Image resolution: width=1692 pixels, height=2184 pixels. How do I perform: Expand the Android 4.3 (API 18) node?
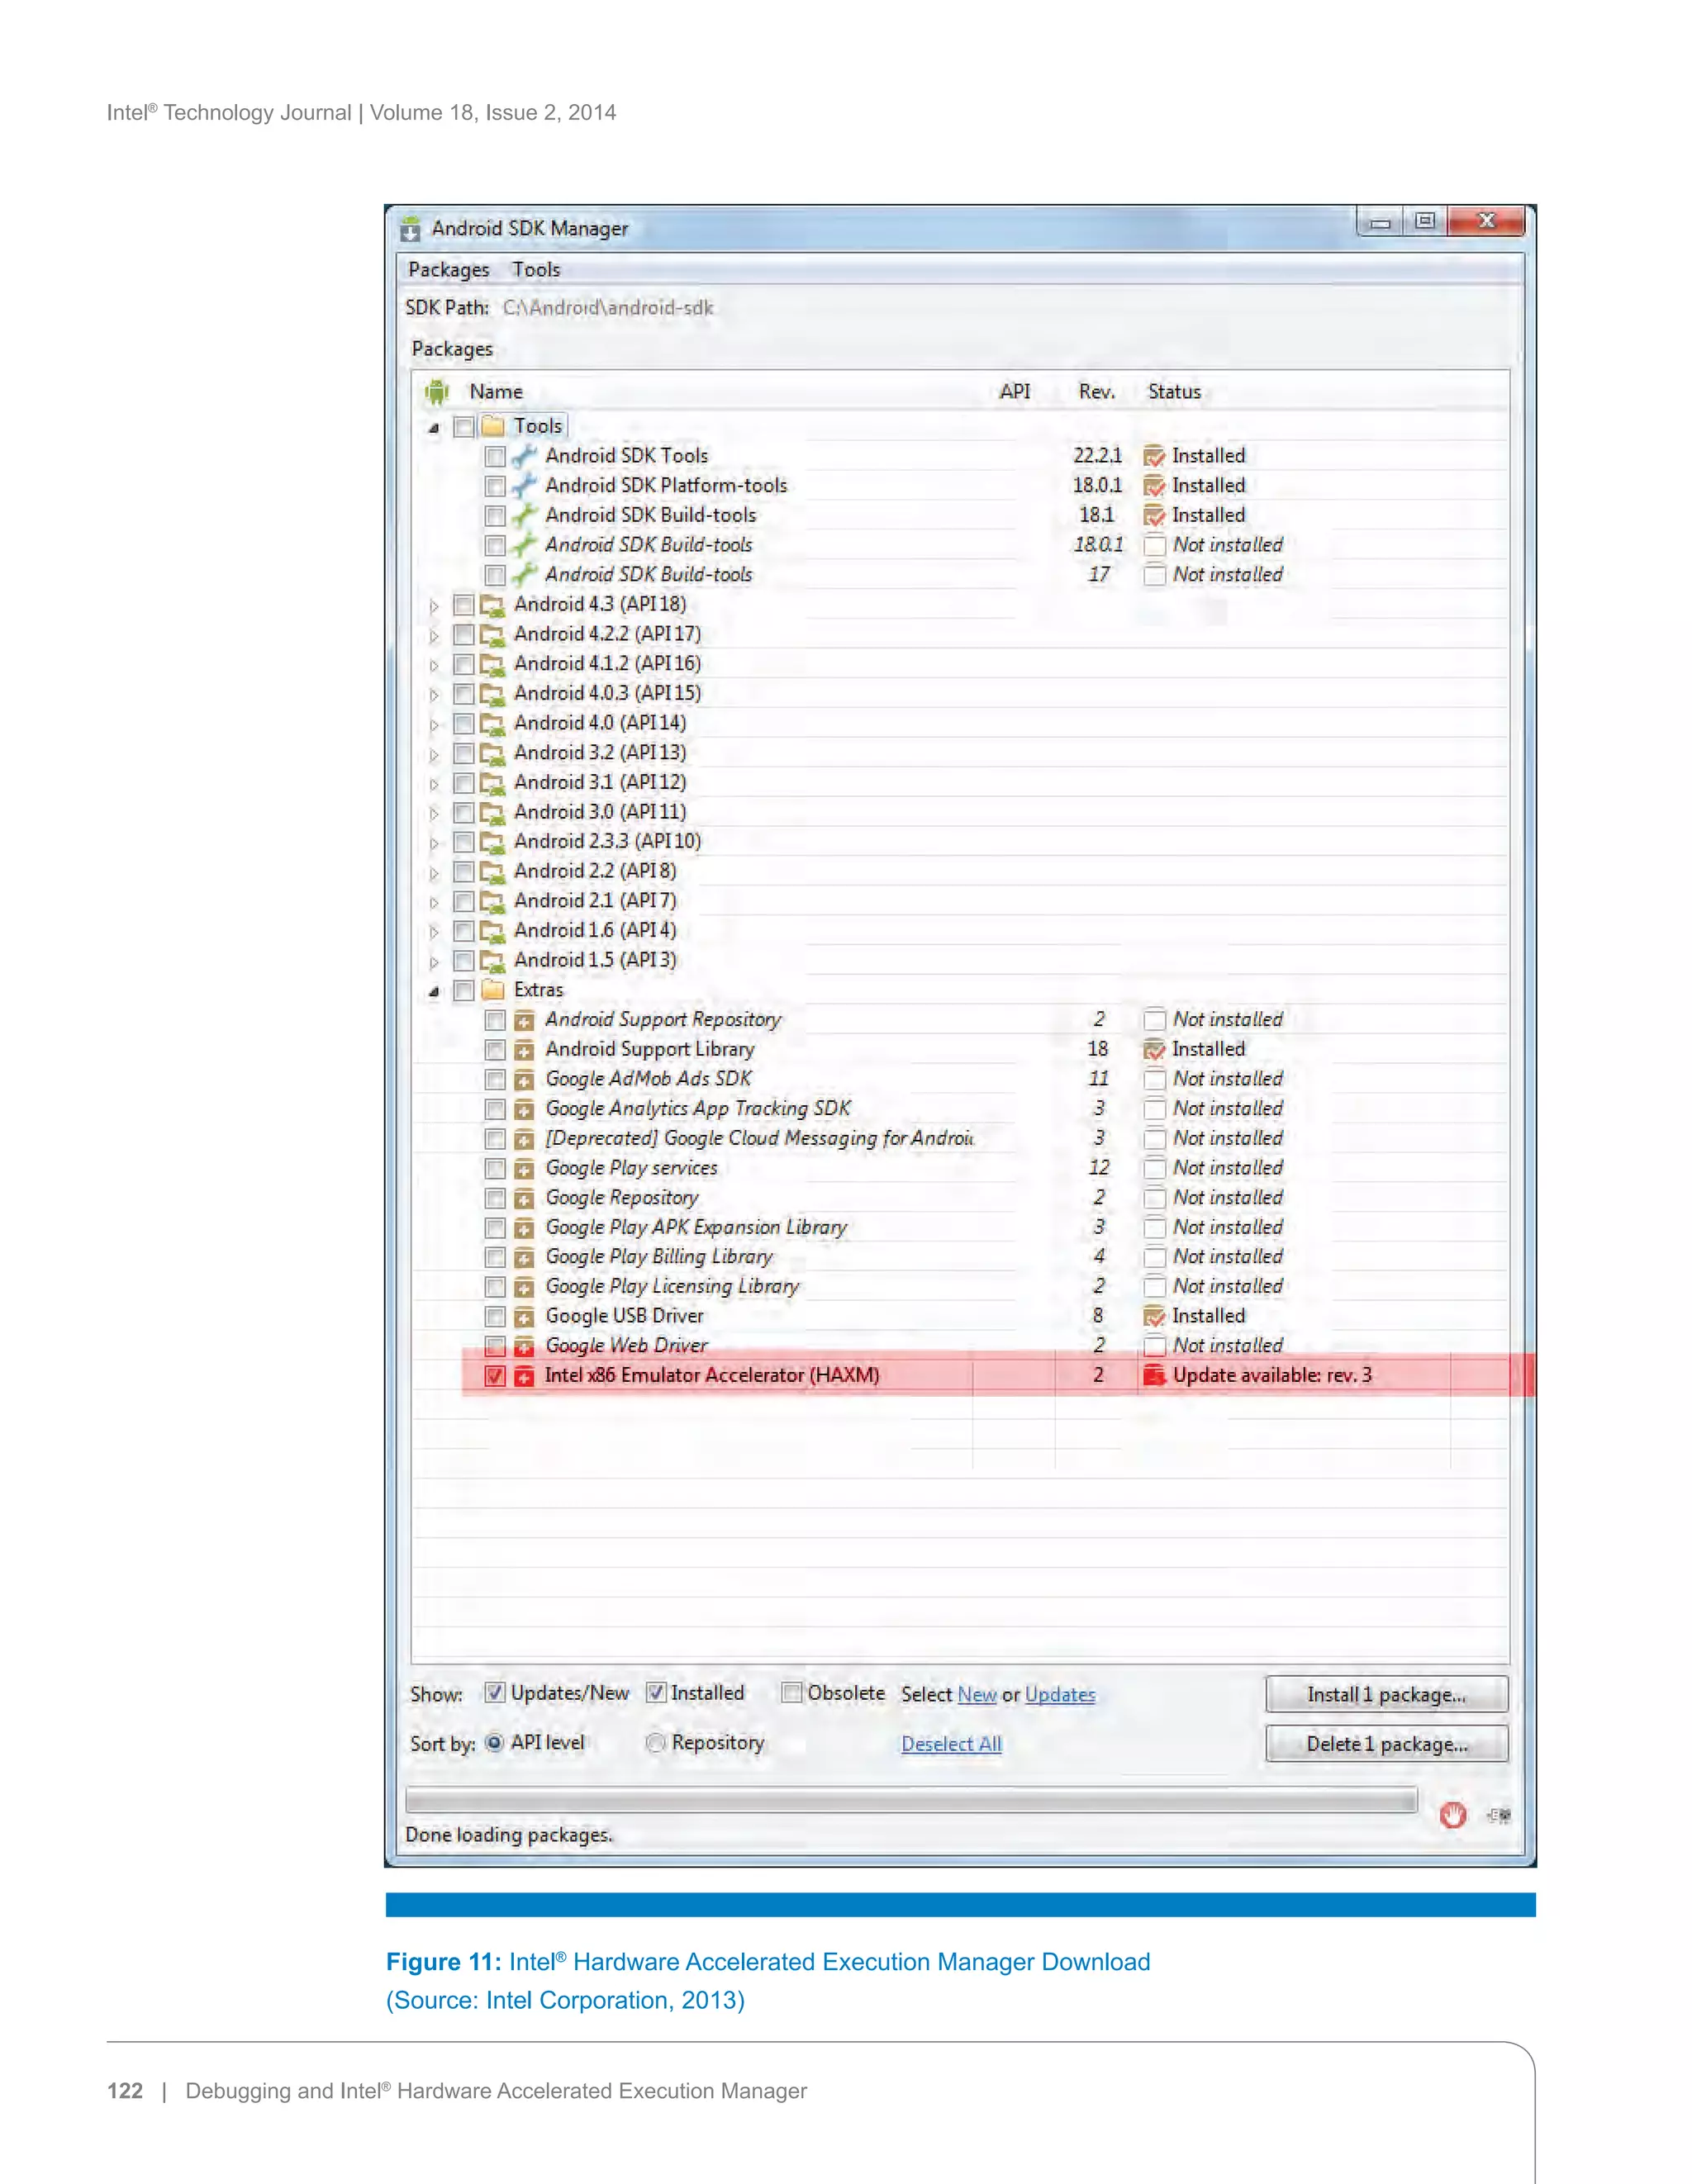point(434,606)
